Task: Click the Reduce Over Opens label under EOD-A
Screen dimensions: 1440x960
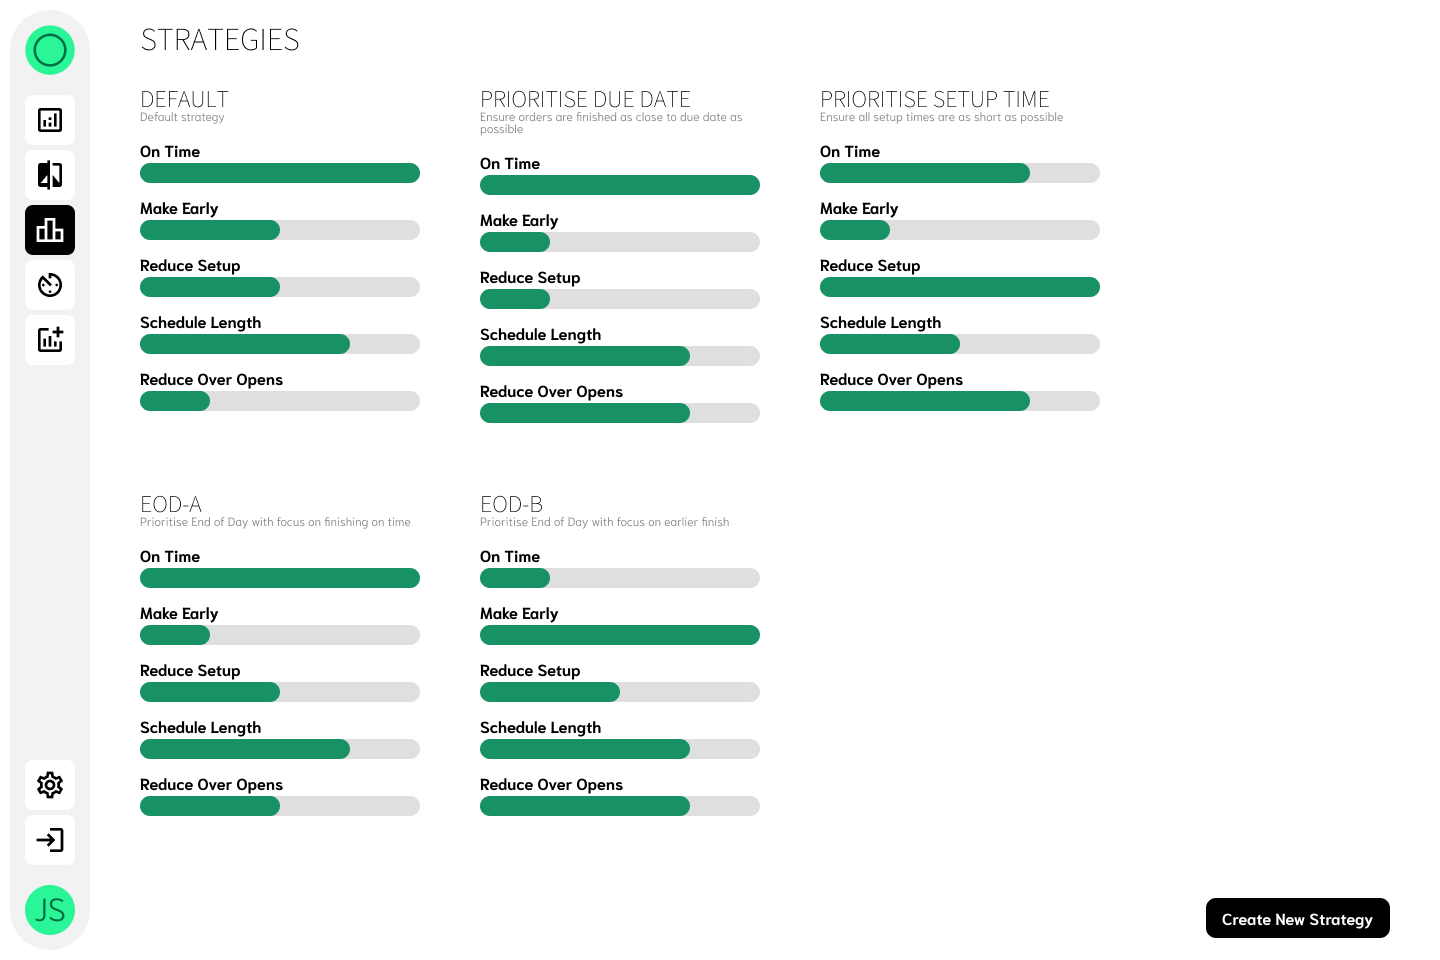Action: pos(211,785)
